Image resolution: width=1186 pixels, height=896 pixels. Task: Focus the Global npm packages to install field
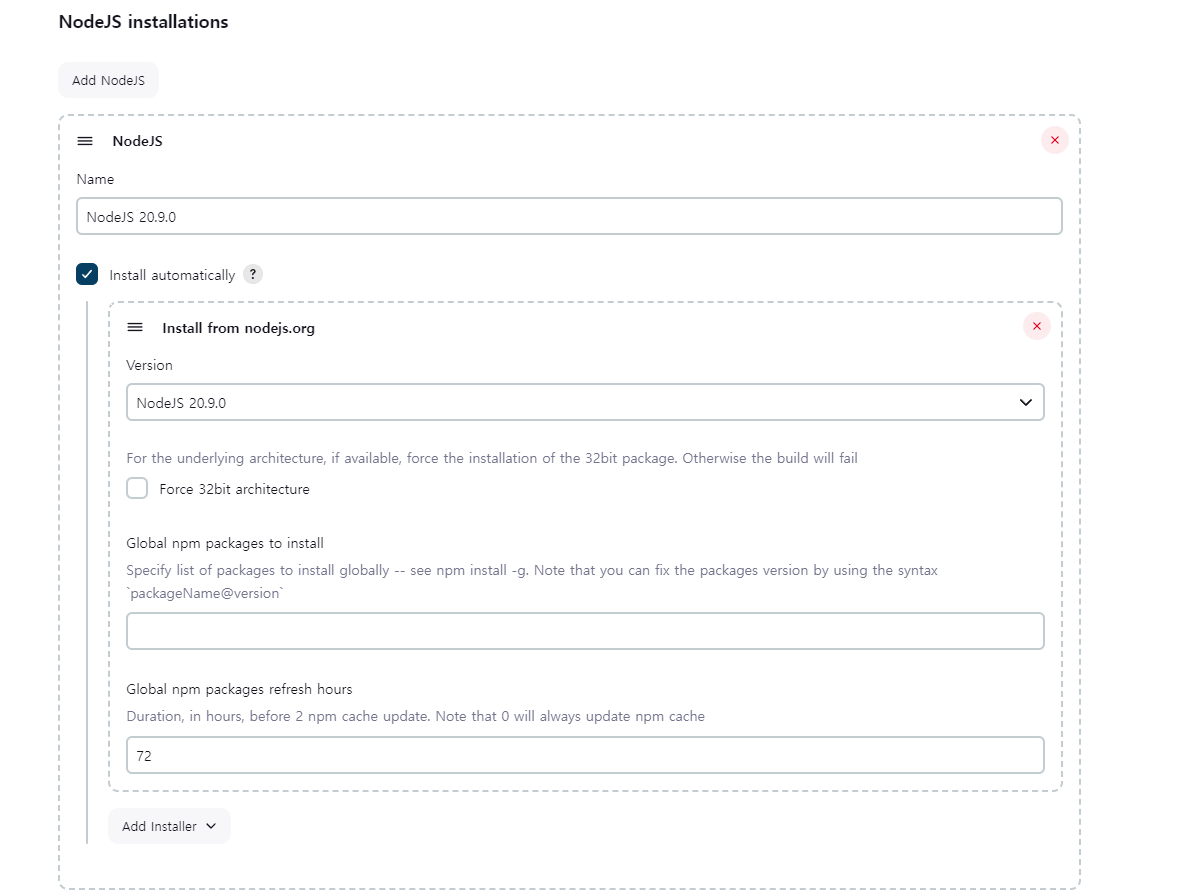coord(585,631)
